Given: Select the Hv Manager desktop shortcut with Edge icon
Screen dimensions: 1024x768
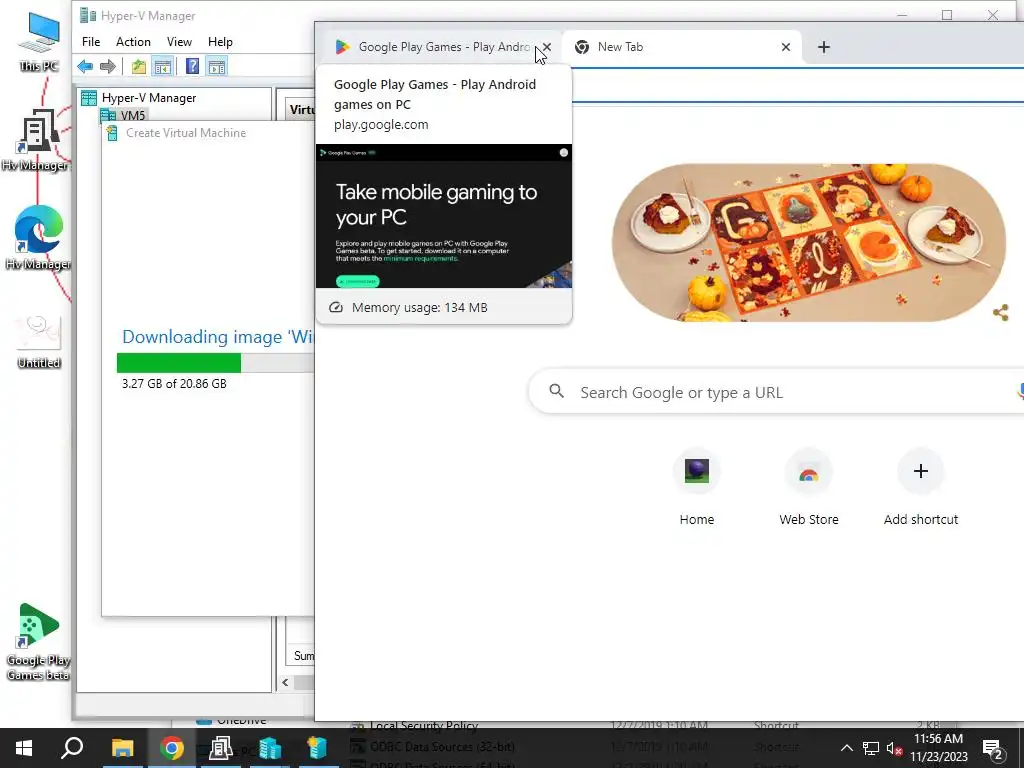Looking at the screenshot, I should 39,238.
